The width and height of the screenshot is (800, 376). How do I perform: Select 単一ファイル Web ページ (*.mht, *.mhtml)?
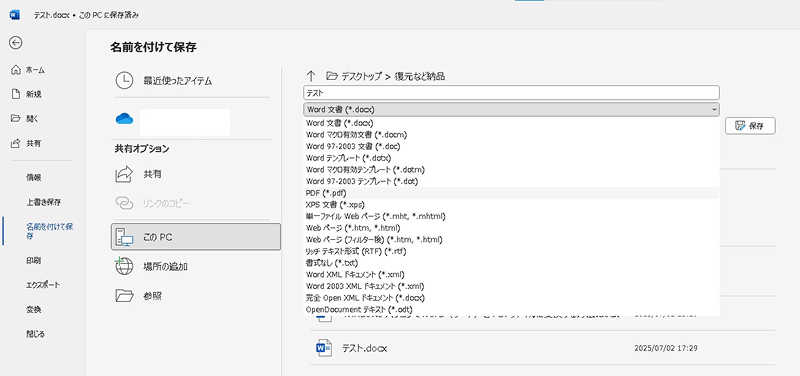click(x=511, y=216)
